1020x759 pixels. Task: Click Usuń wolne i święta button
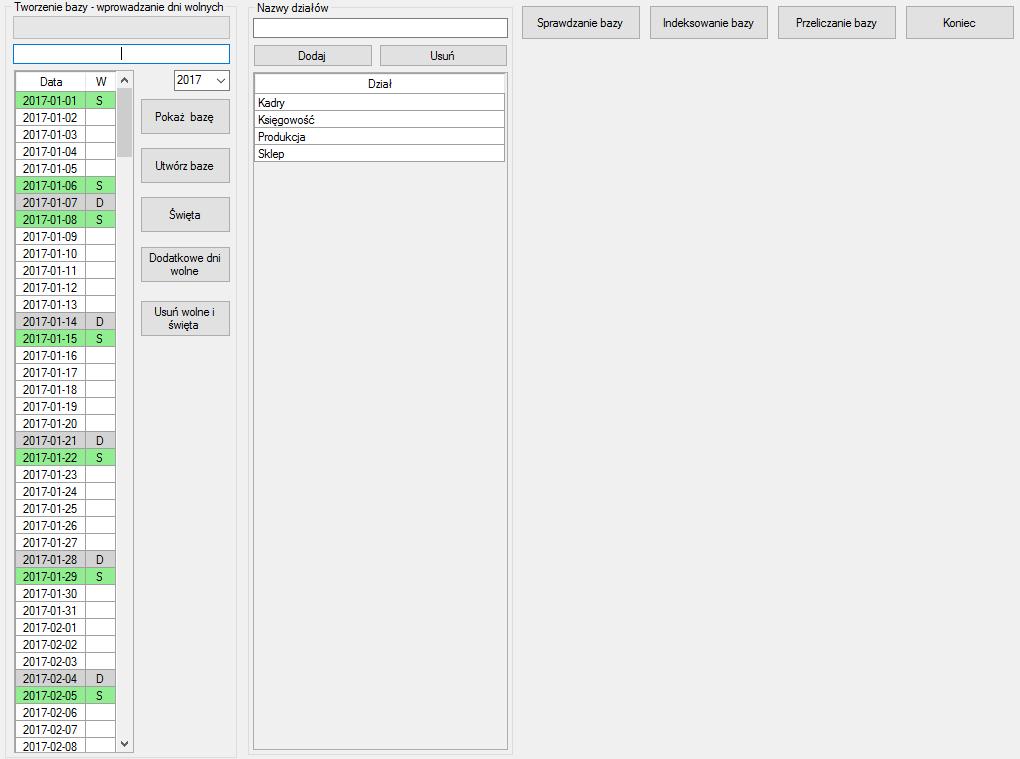click(185, 318)
